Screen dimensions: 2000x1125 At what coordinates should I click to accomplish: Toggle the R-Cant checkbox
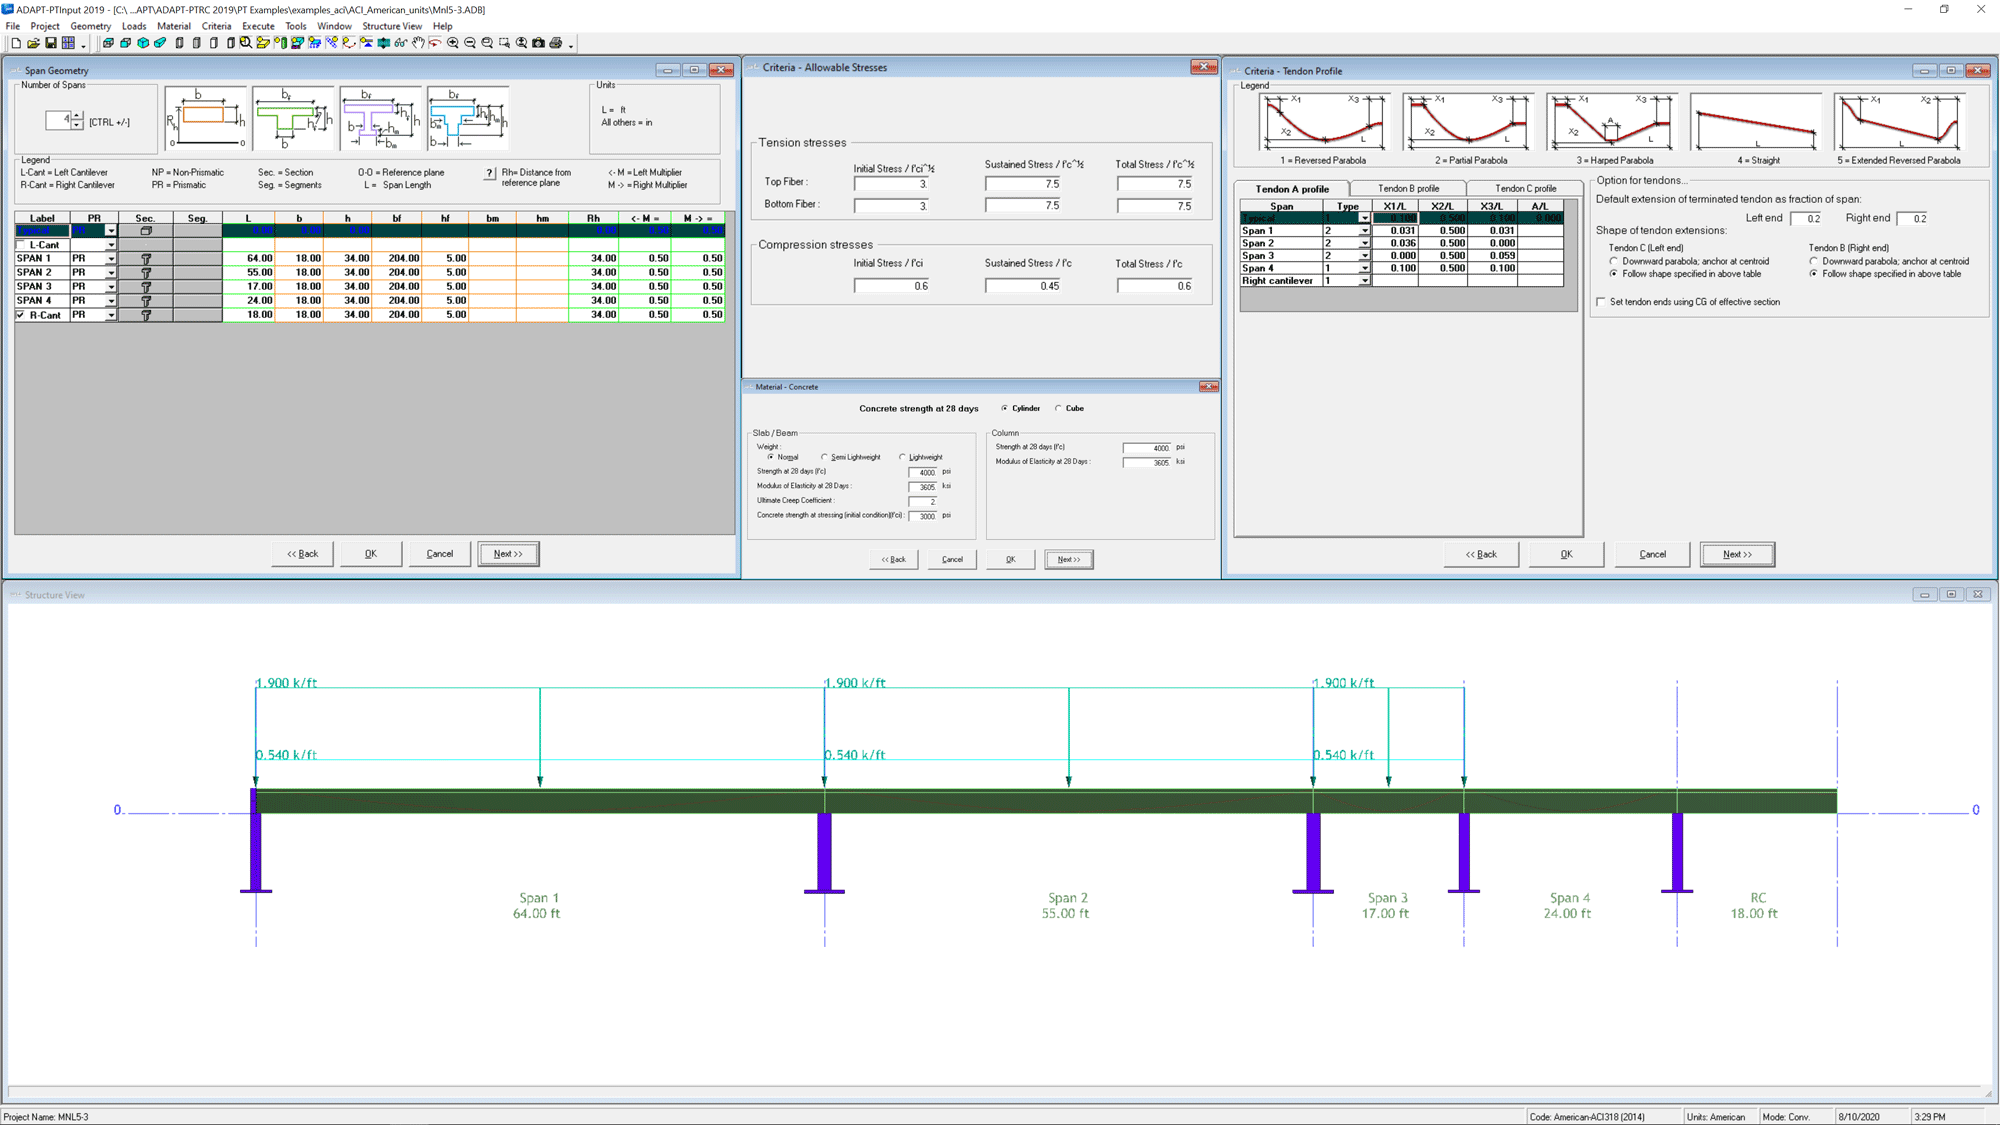(x=21, y=315)
